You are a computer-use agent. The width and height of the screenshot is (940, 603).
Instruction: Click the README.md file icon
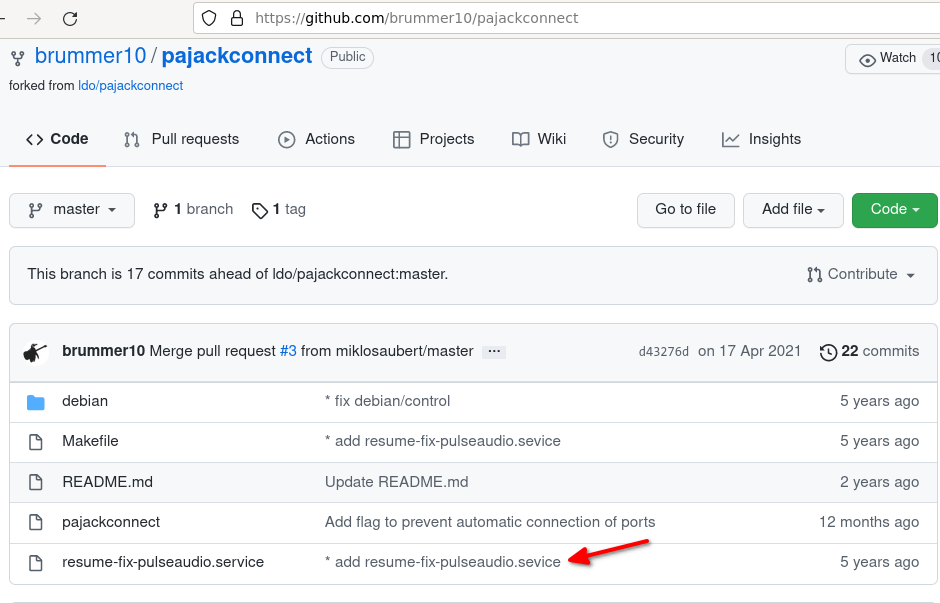35,483
